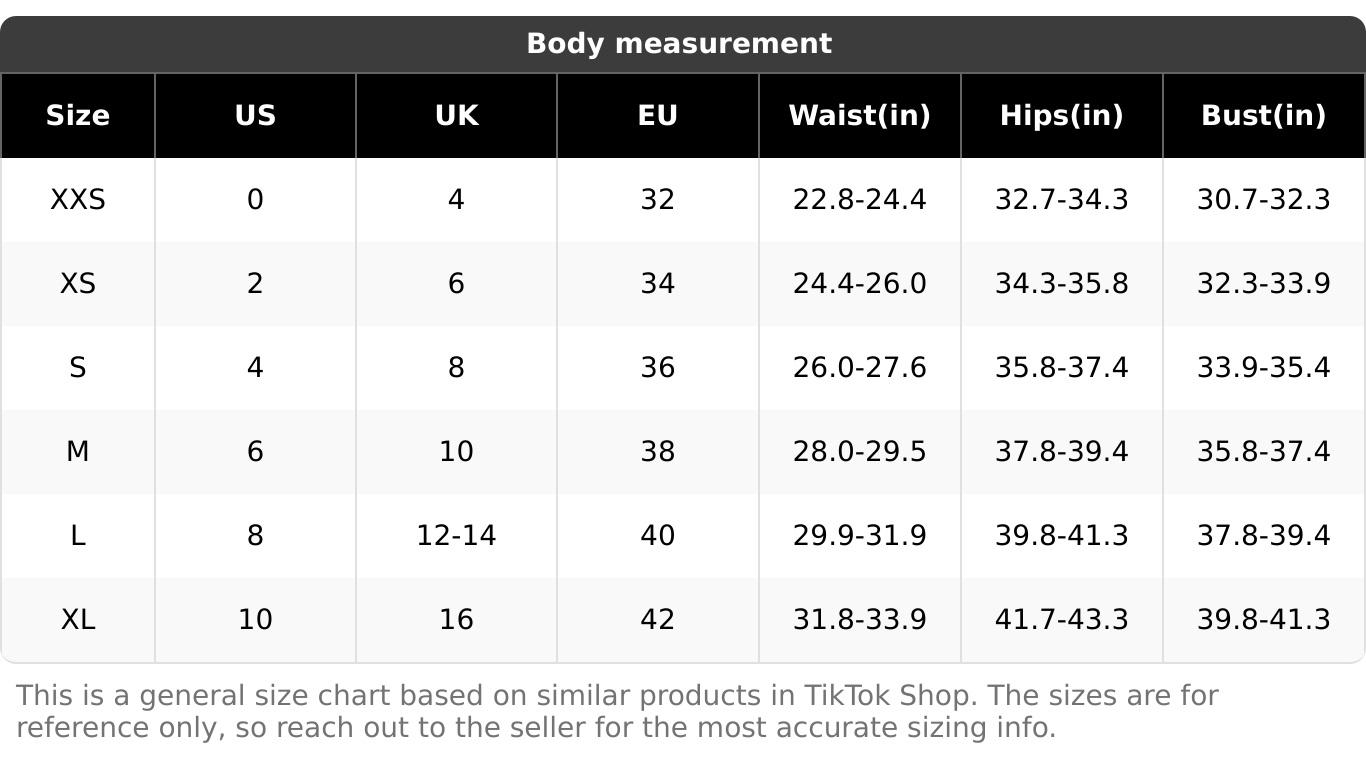Click the Waist(in) column header
This screenshot has width=1366, height=760.
click(859, 115)
